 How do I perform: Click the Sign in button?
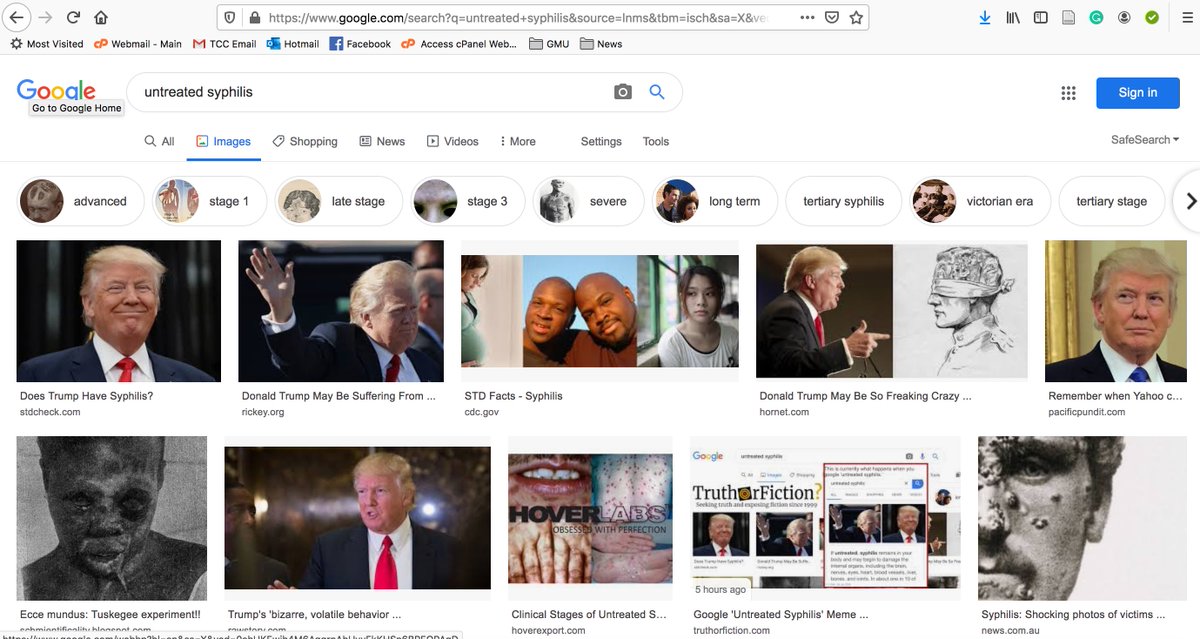coord(1137,93)
